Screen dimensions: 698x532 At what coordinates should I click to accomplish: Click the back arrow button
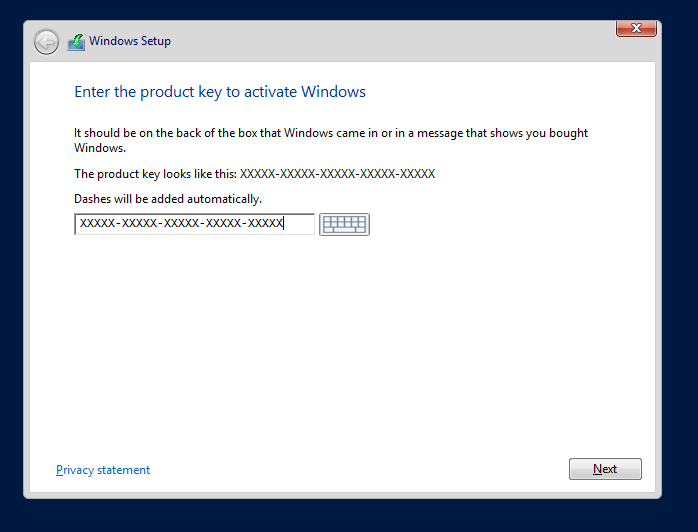pos(46,42)
